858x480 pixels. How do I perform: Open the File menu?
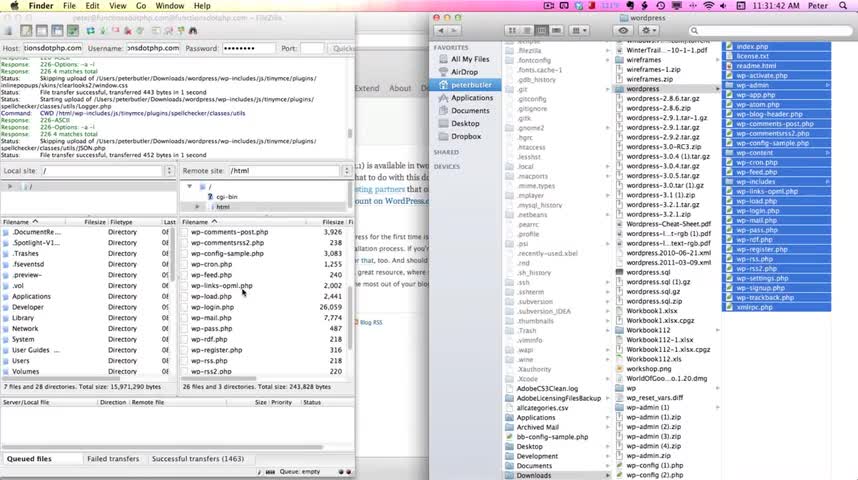point(69,5)
